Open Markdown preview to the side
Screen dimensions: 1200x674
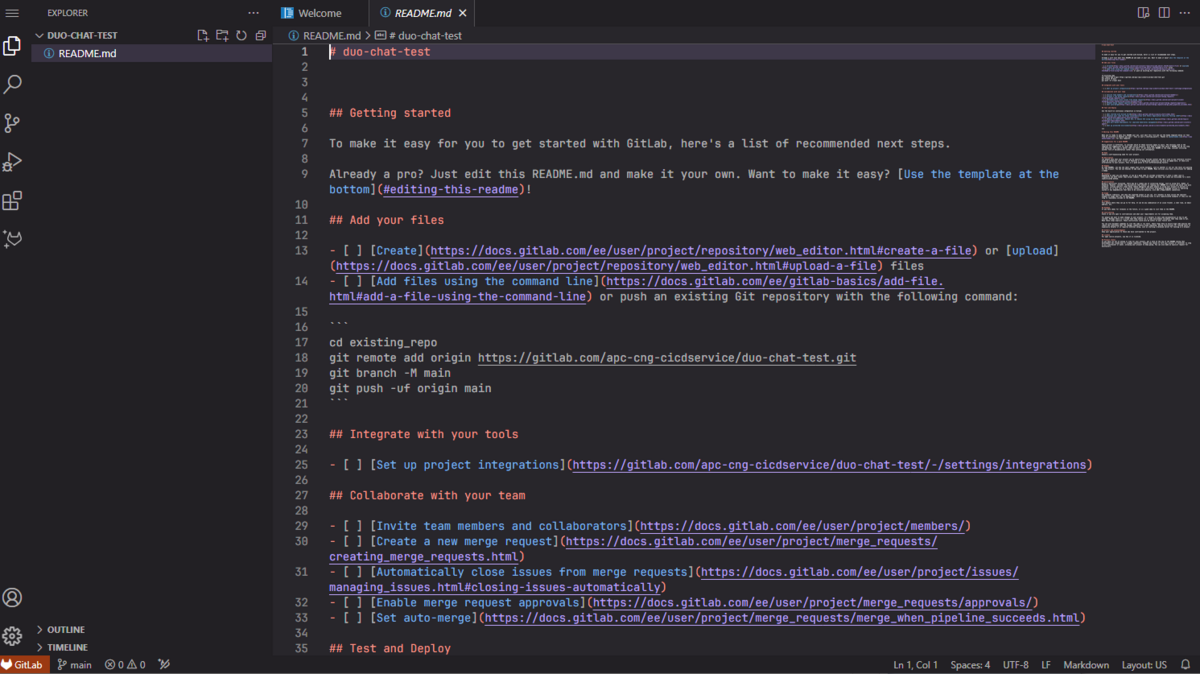pos(1143,13)
